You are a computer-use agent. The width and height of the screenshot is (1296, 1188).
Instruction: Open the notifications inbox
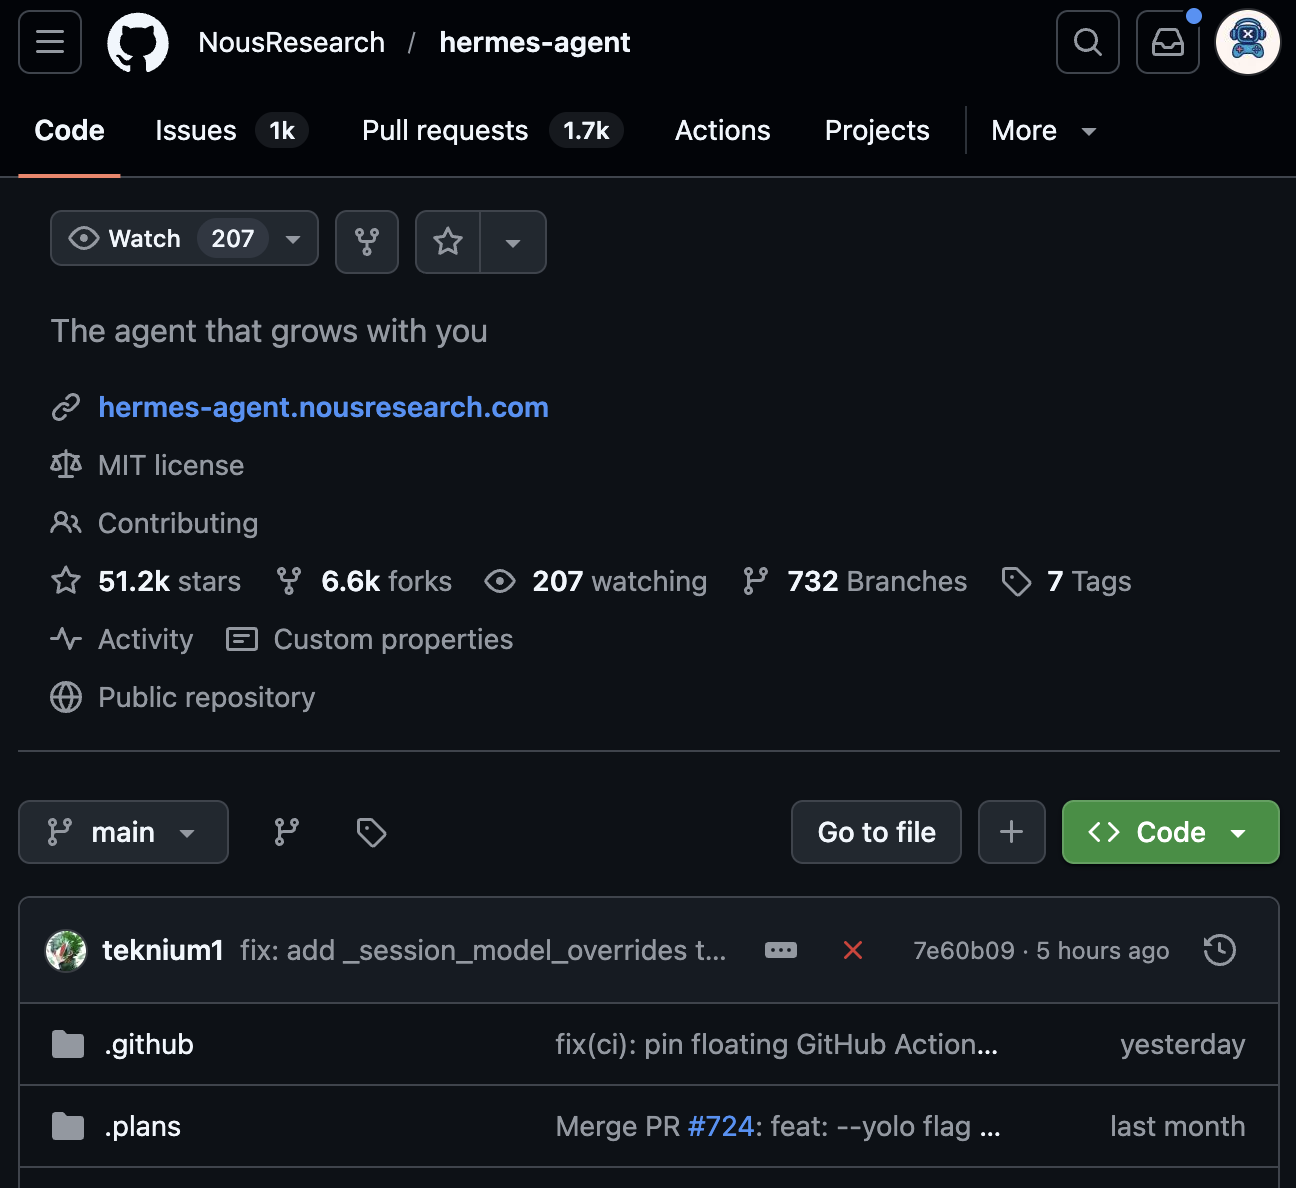pos(1168,42)
